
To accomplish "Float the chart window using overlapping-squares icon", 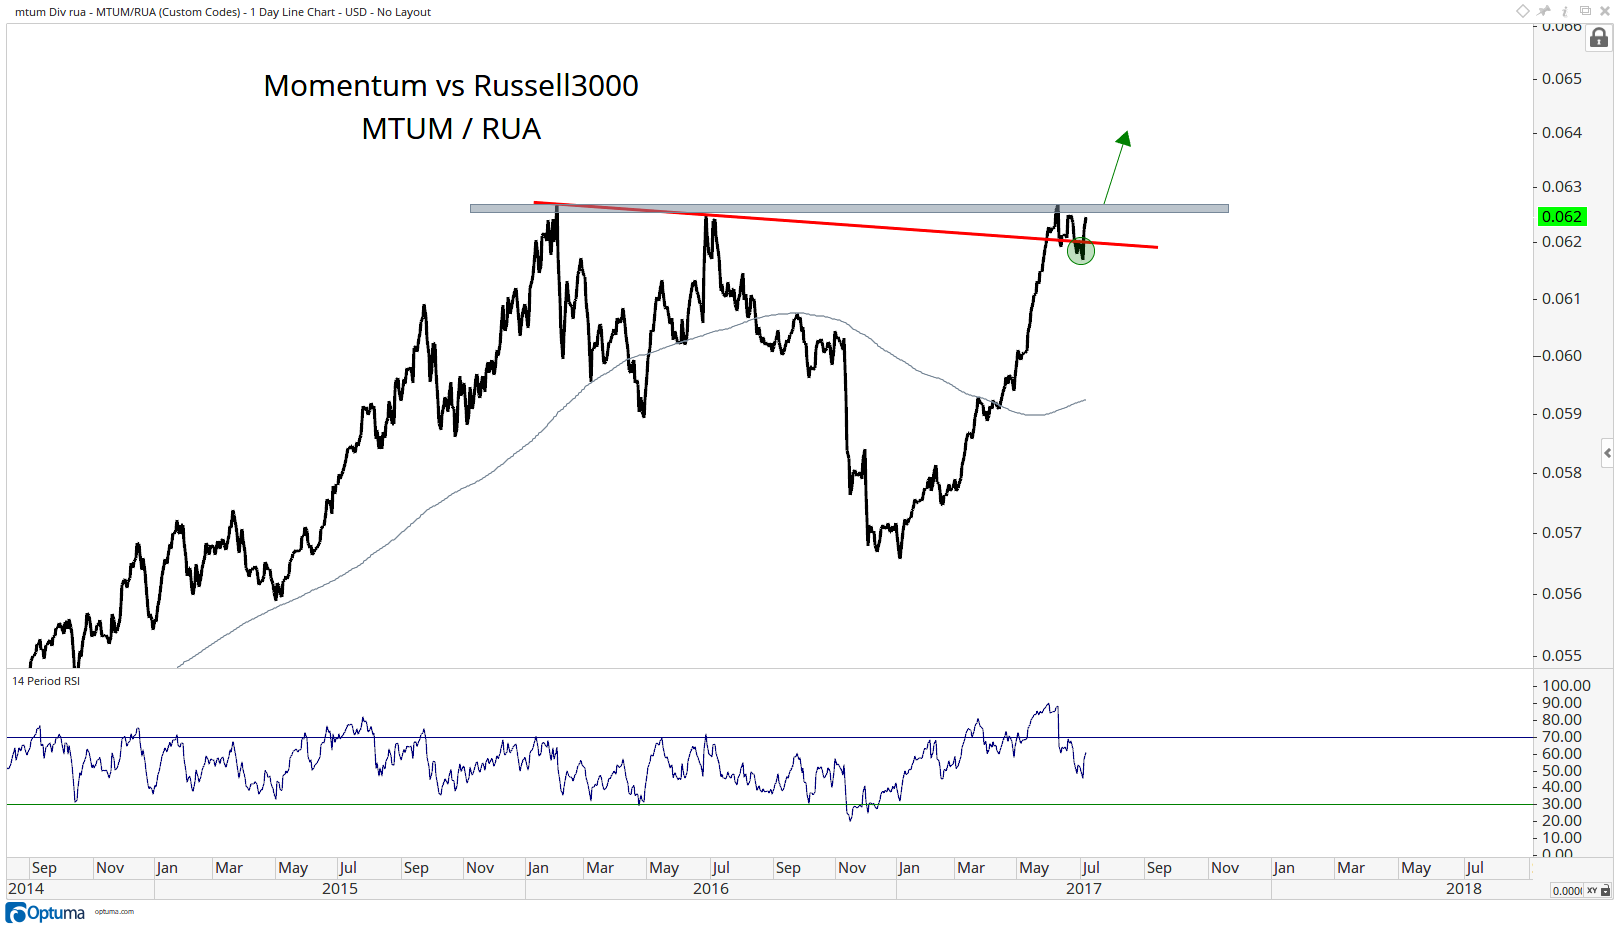I will 1585,11.
